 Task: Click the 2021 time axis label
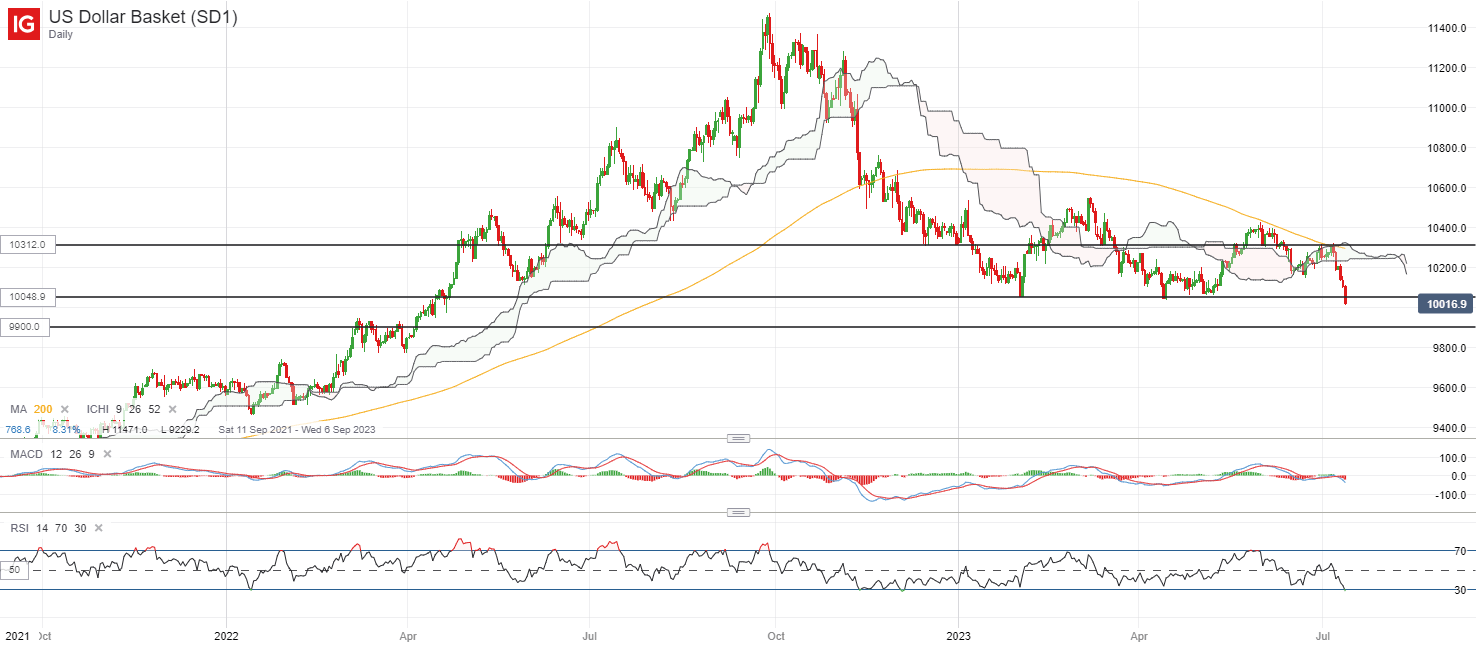click(16, 635)
